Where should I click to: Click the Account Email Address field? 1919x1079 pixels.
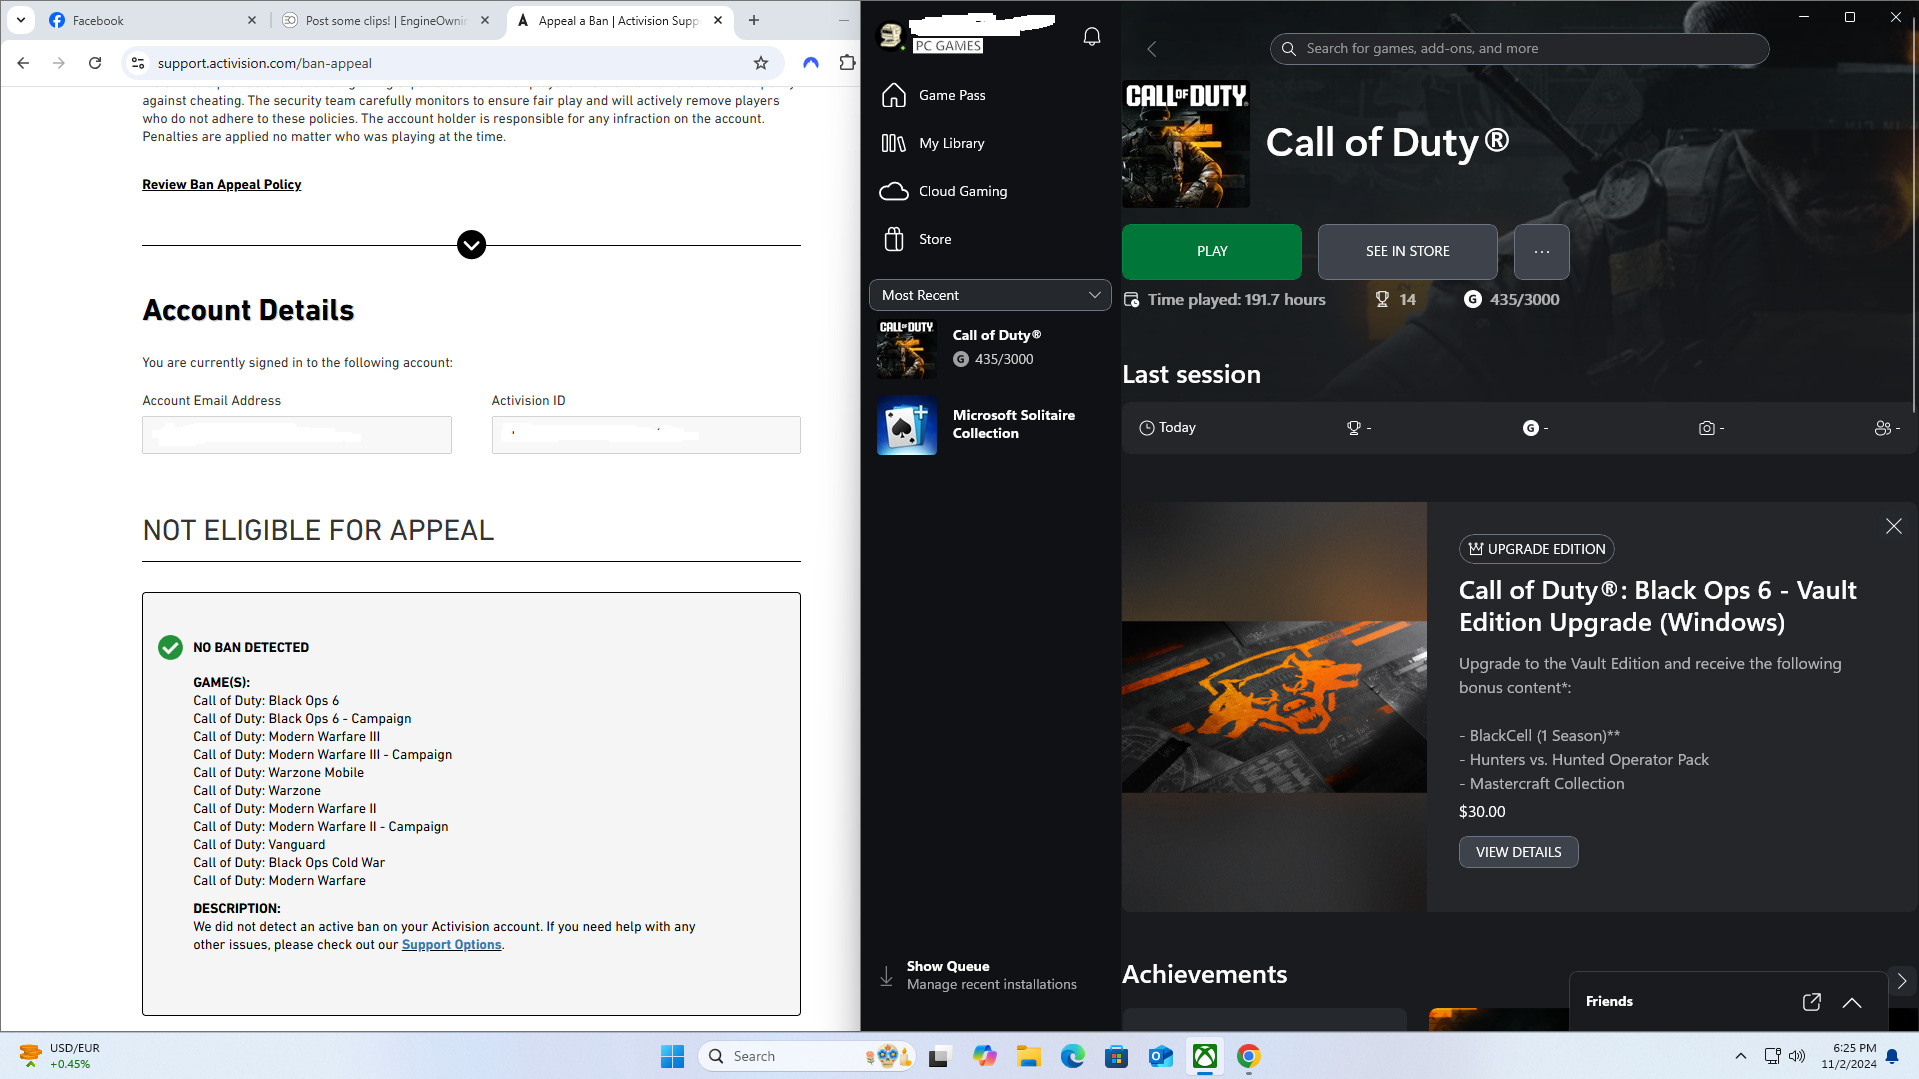click(x=297, y=435)
